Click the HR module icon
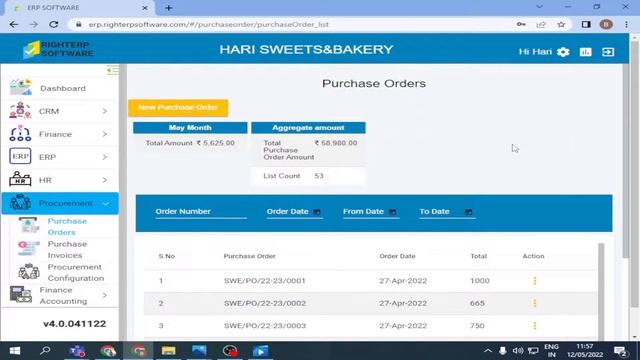 pos(20,179)
